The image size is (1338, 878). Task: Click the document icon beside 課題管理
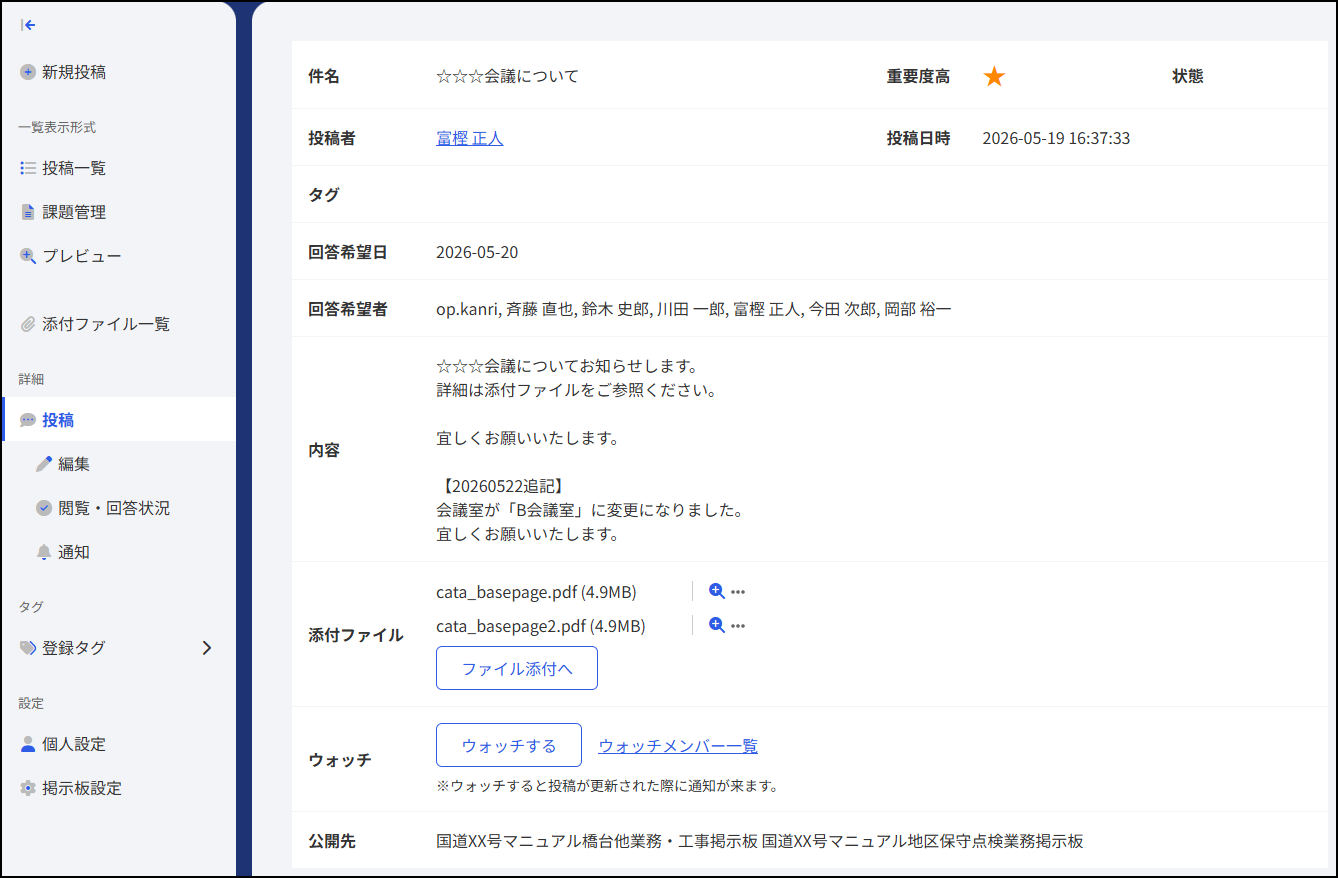[28, 212]
